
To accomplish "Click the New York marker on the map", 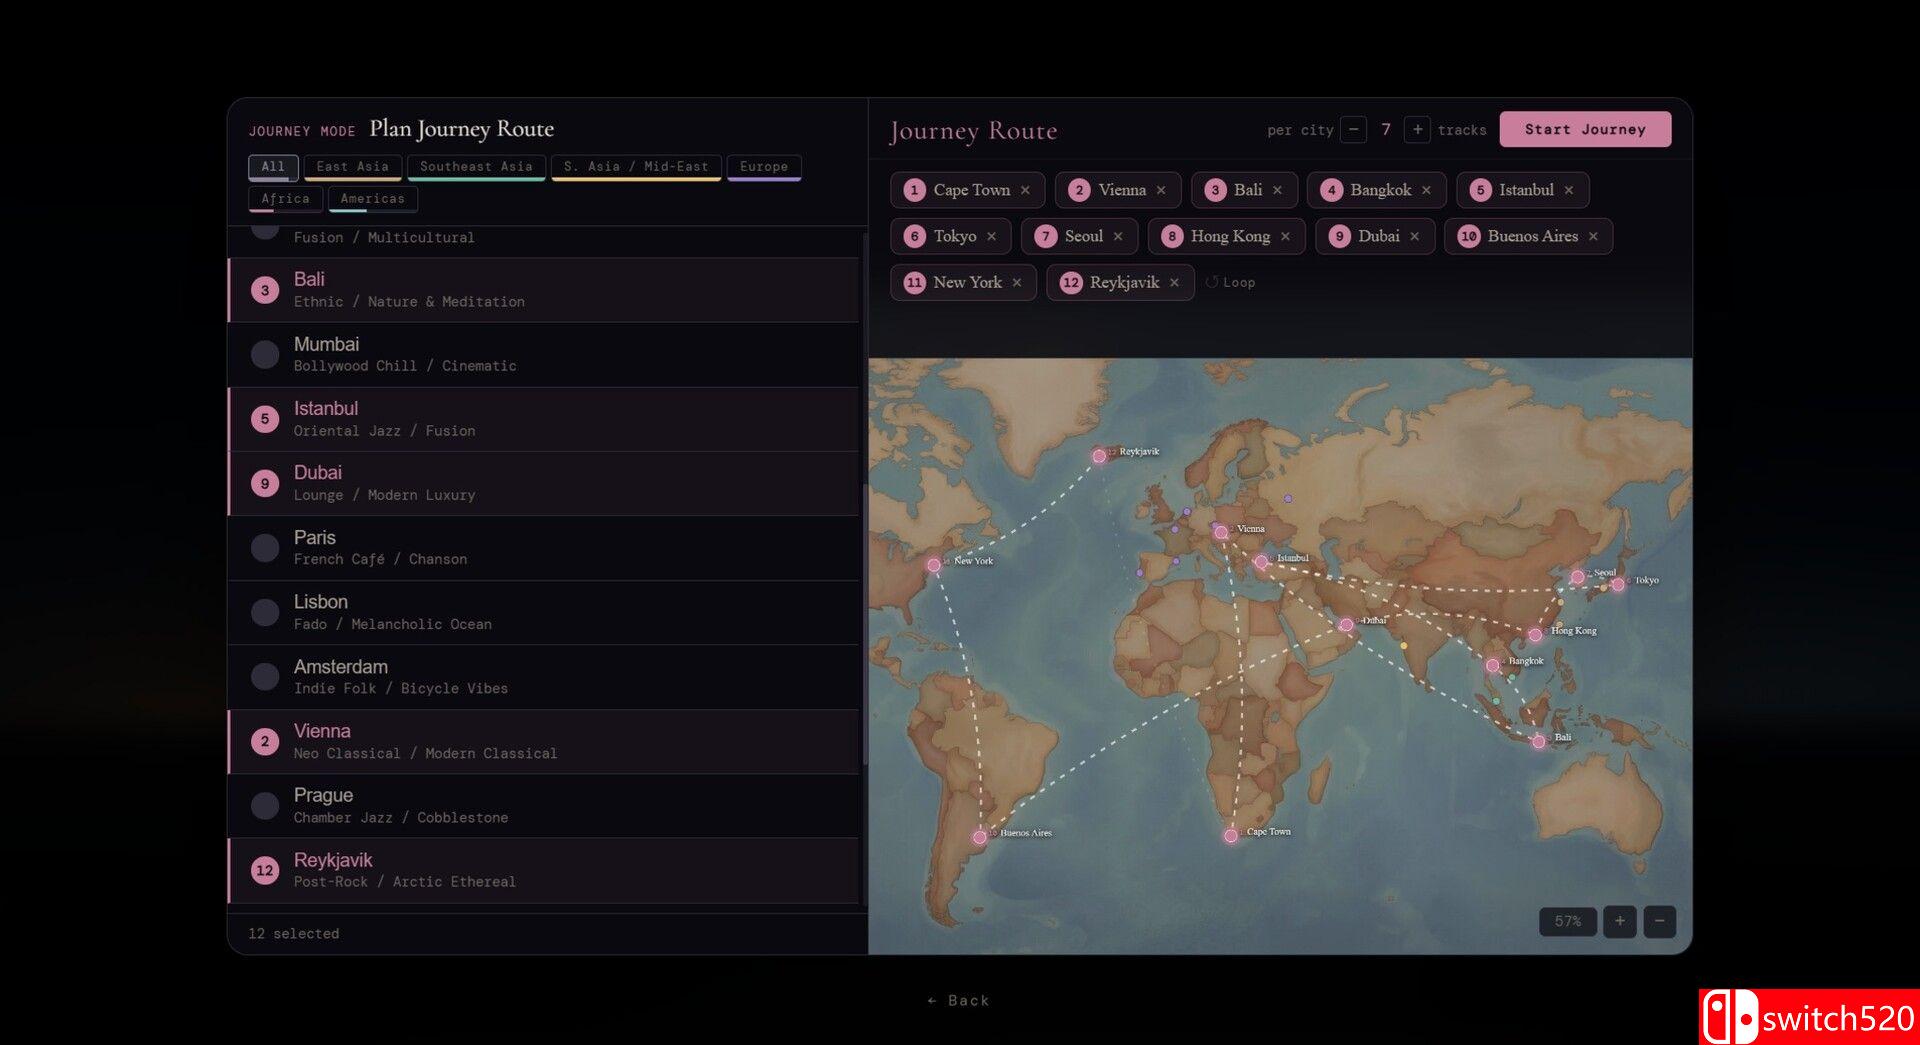I will click(933, 565).
